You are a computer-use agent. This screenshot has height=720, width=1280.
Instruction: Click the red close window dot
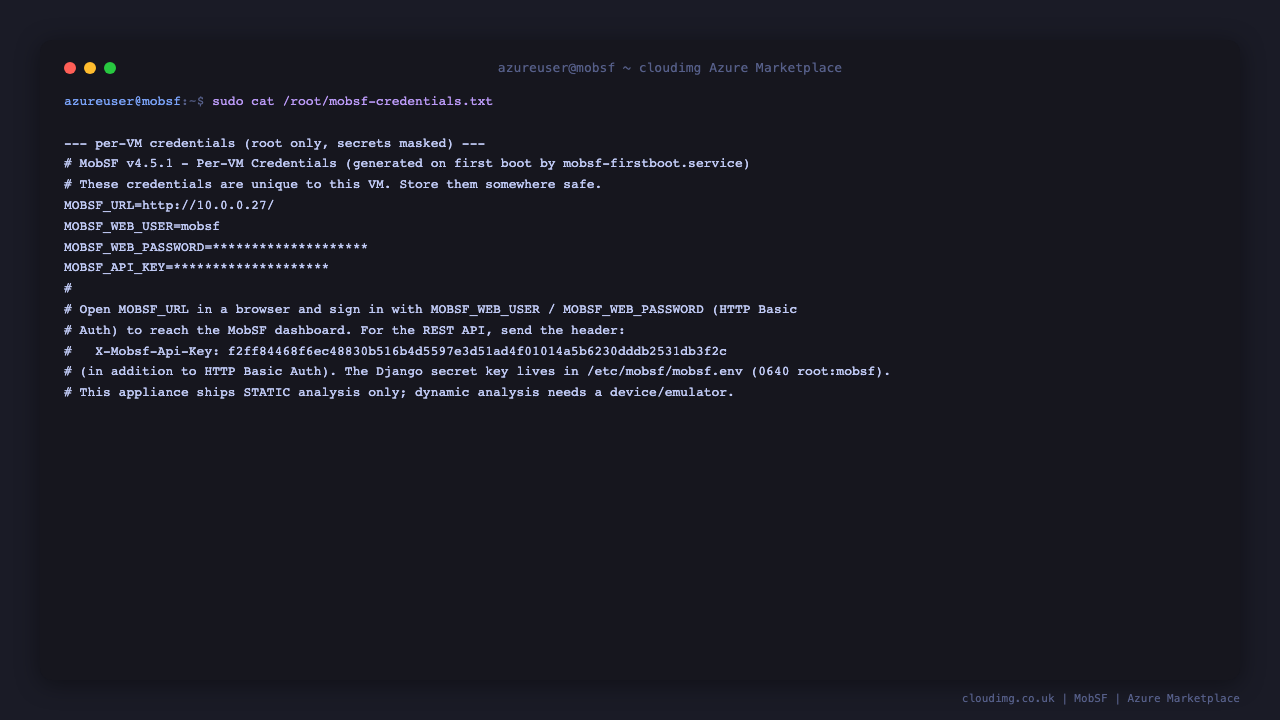click(x=70, y=68)
